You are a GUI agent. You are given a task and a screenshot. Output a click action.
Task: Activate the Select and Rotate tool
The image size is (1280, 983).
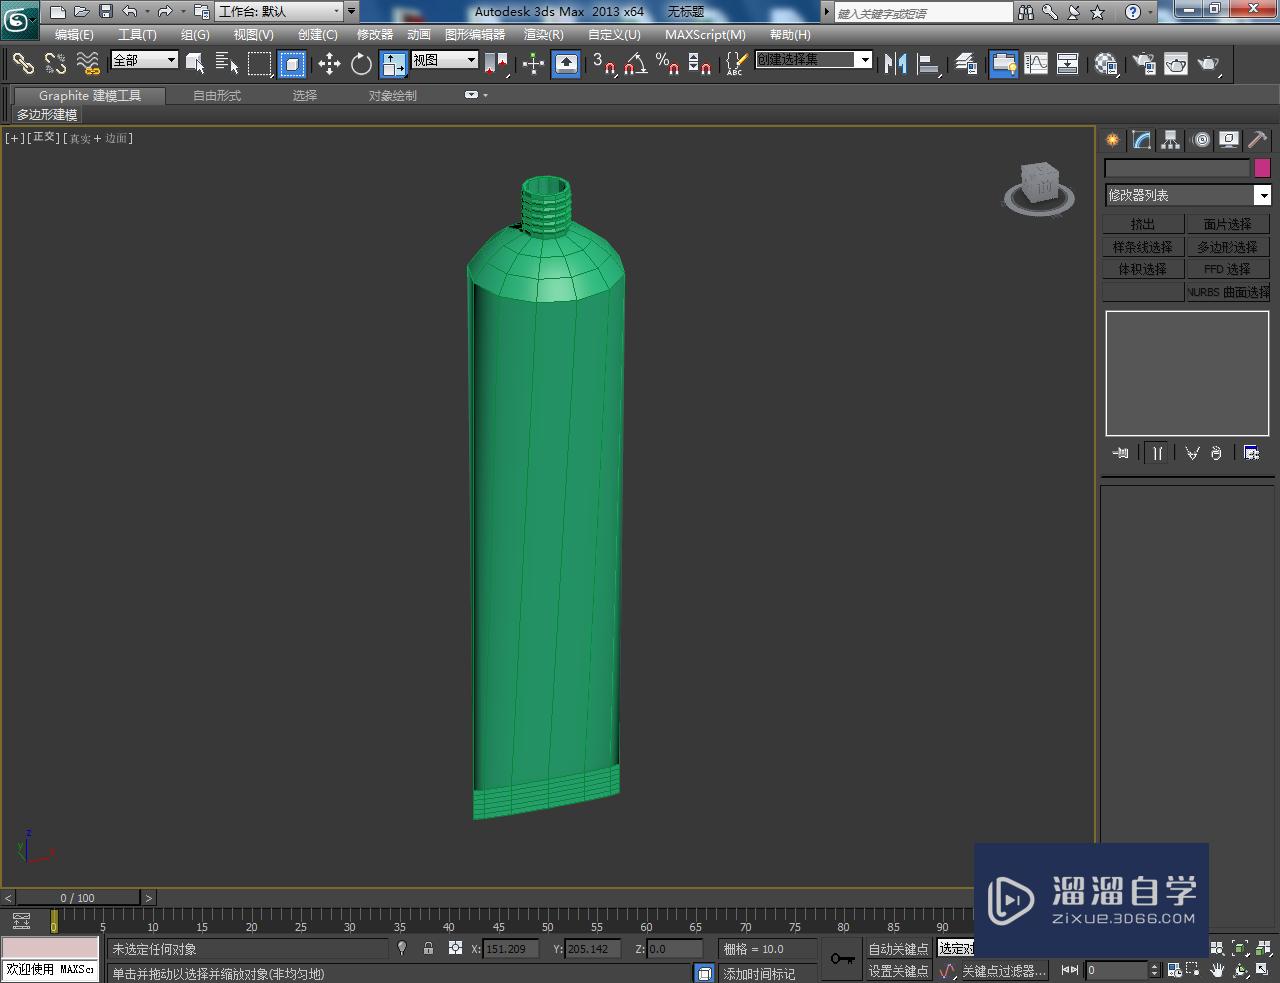(x=361, y=64)
